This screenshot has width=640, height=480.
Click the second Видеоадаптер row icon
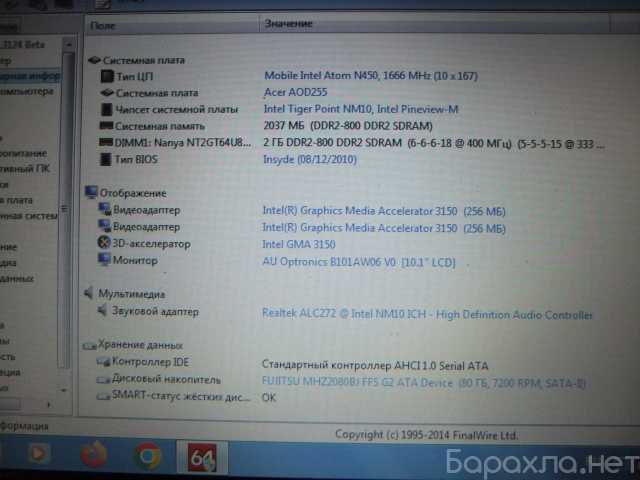[x=104, y=226]
